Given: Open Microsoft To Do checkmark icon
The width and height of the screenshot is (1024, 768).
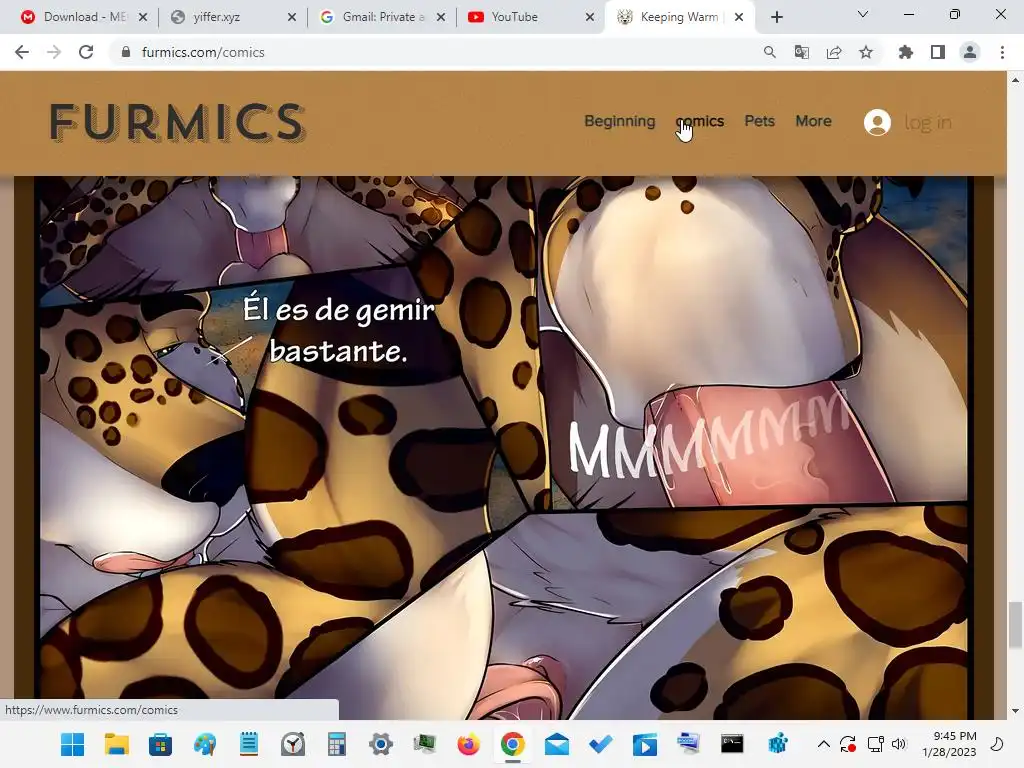Looking at the screenshot, I should point(601,744).
